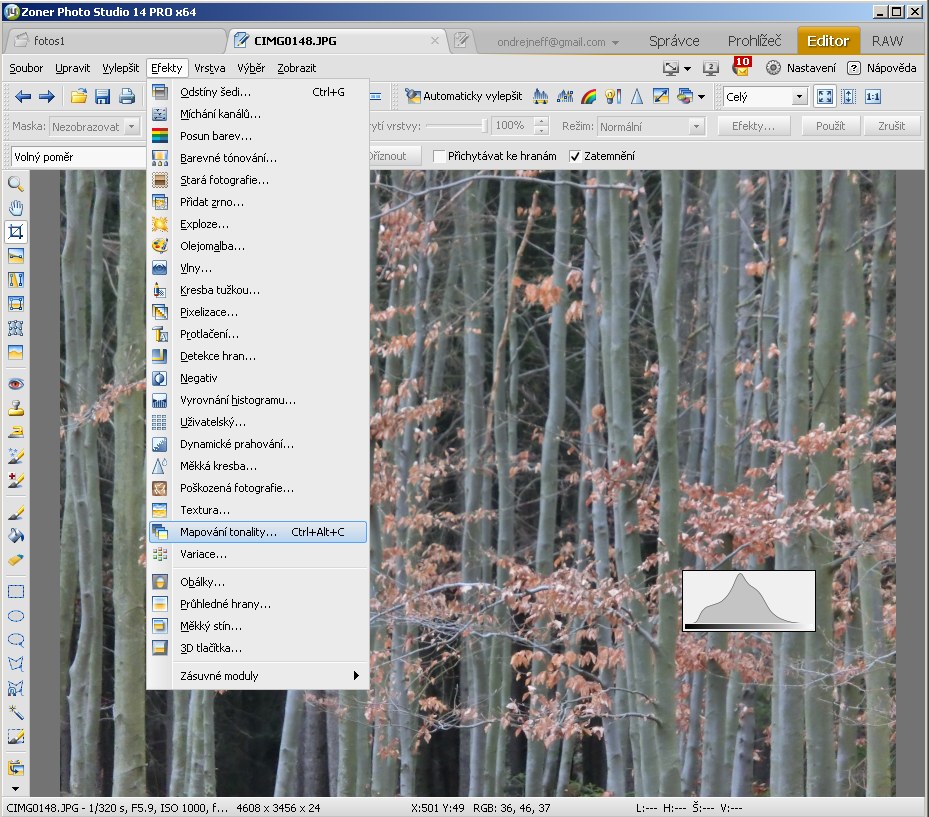Pick the Clone Stamp tool
Screen dimensions: 929x817
point(15,408)
